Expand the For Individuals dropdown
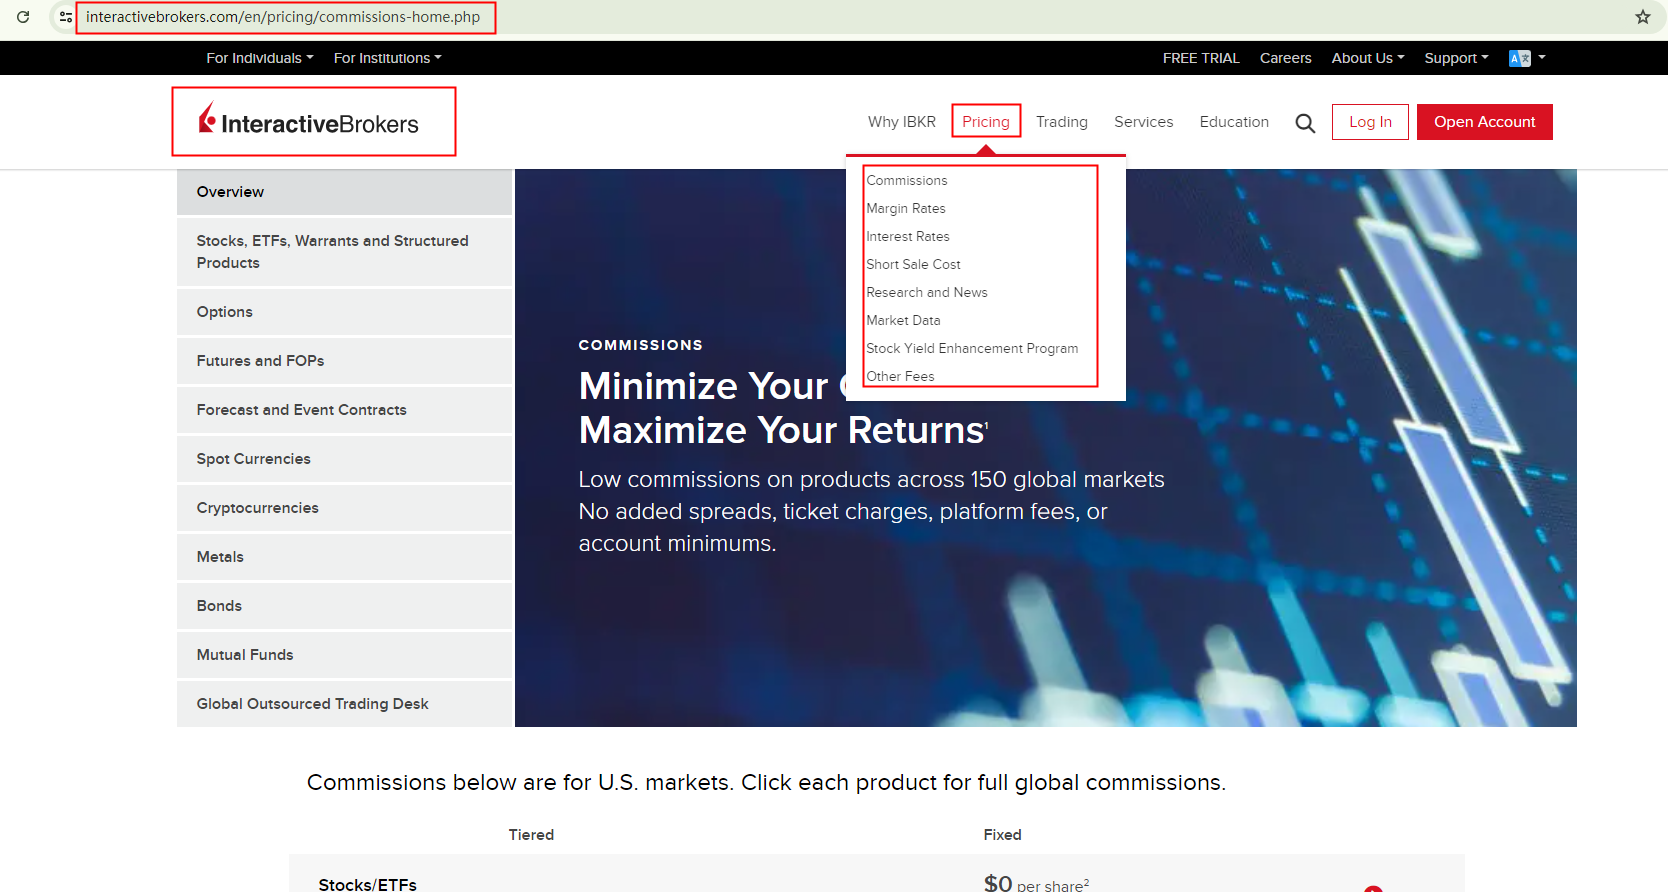 (260, 58)
